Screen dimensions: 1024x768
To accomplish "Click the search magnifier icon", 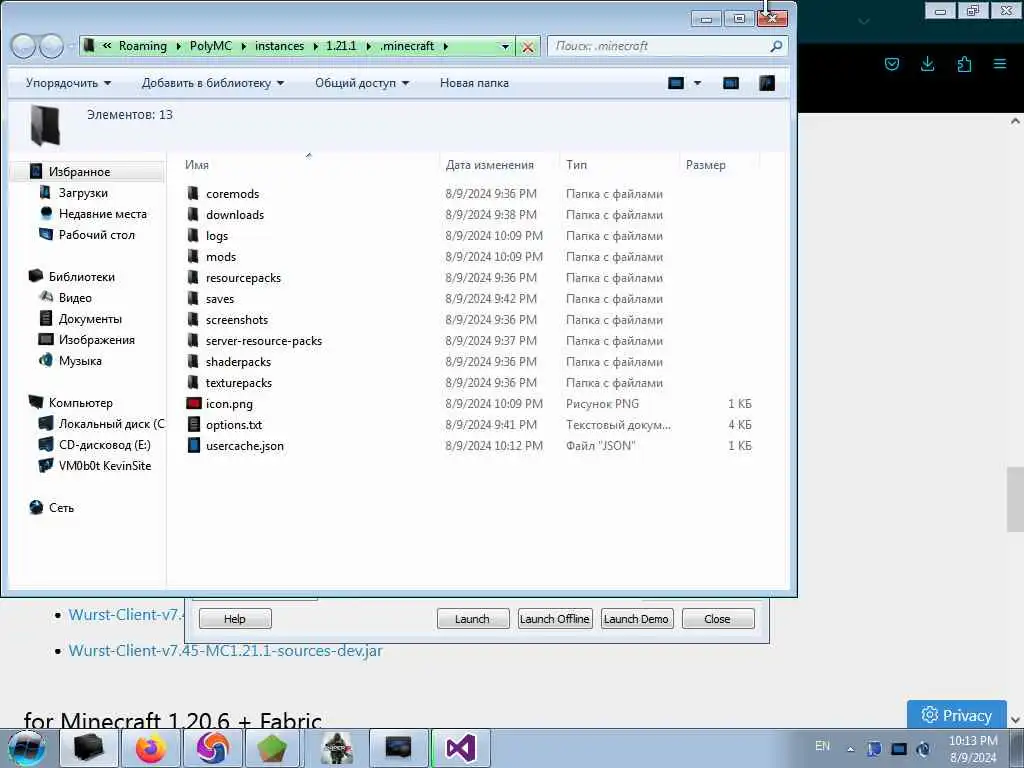I will (x=776, y=46).
